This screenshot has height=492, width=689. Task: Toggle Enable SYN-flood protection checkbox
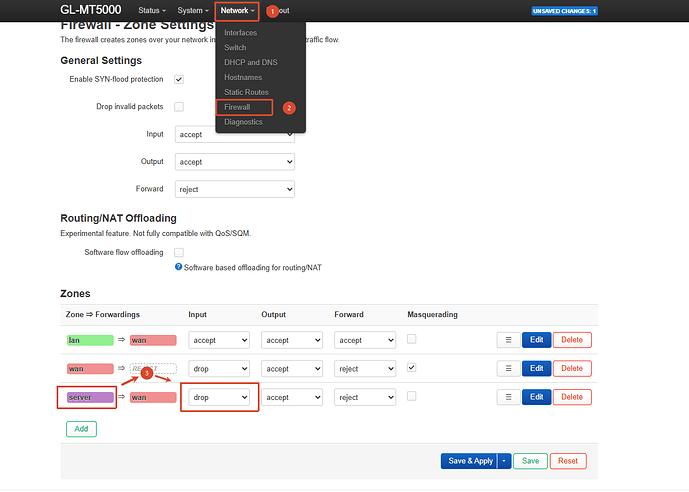tap(179, 80)
